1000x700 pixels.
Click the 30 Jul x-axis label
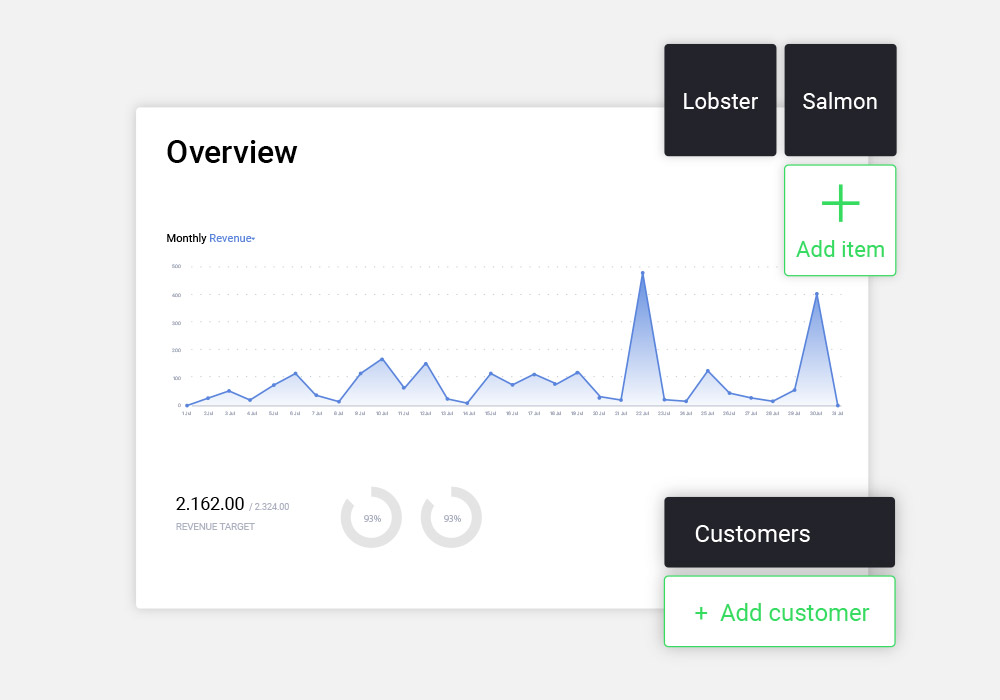click(x=816, y=414)
